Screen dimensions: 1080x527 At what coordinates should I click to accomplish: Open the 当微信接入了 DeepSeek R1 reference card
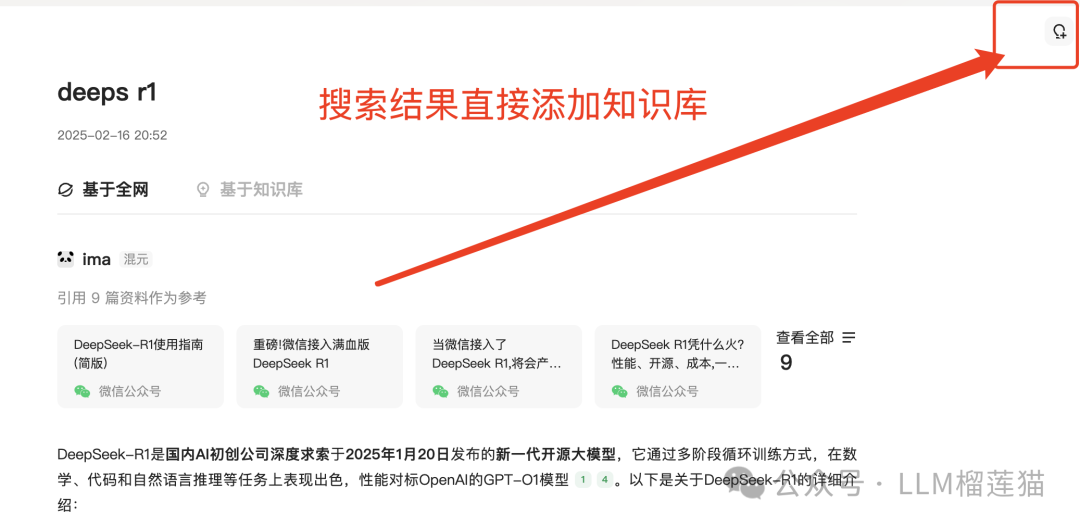click(x=499, y=366)
